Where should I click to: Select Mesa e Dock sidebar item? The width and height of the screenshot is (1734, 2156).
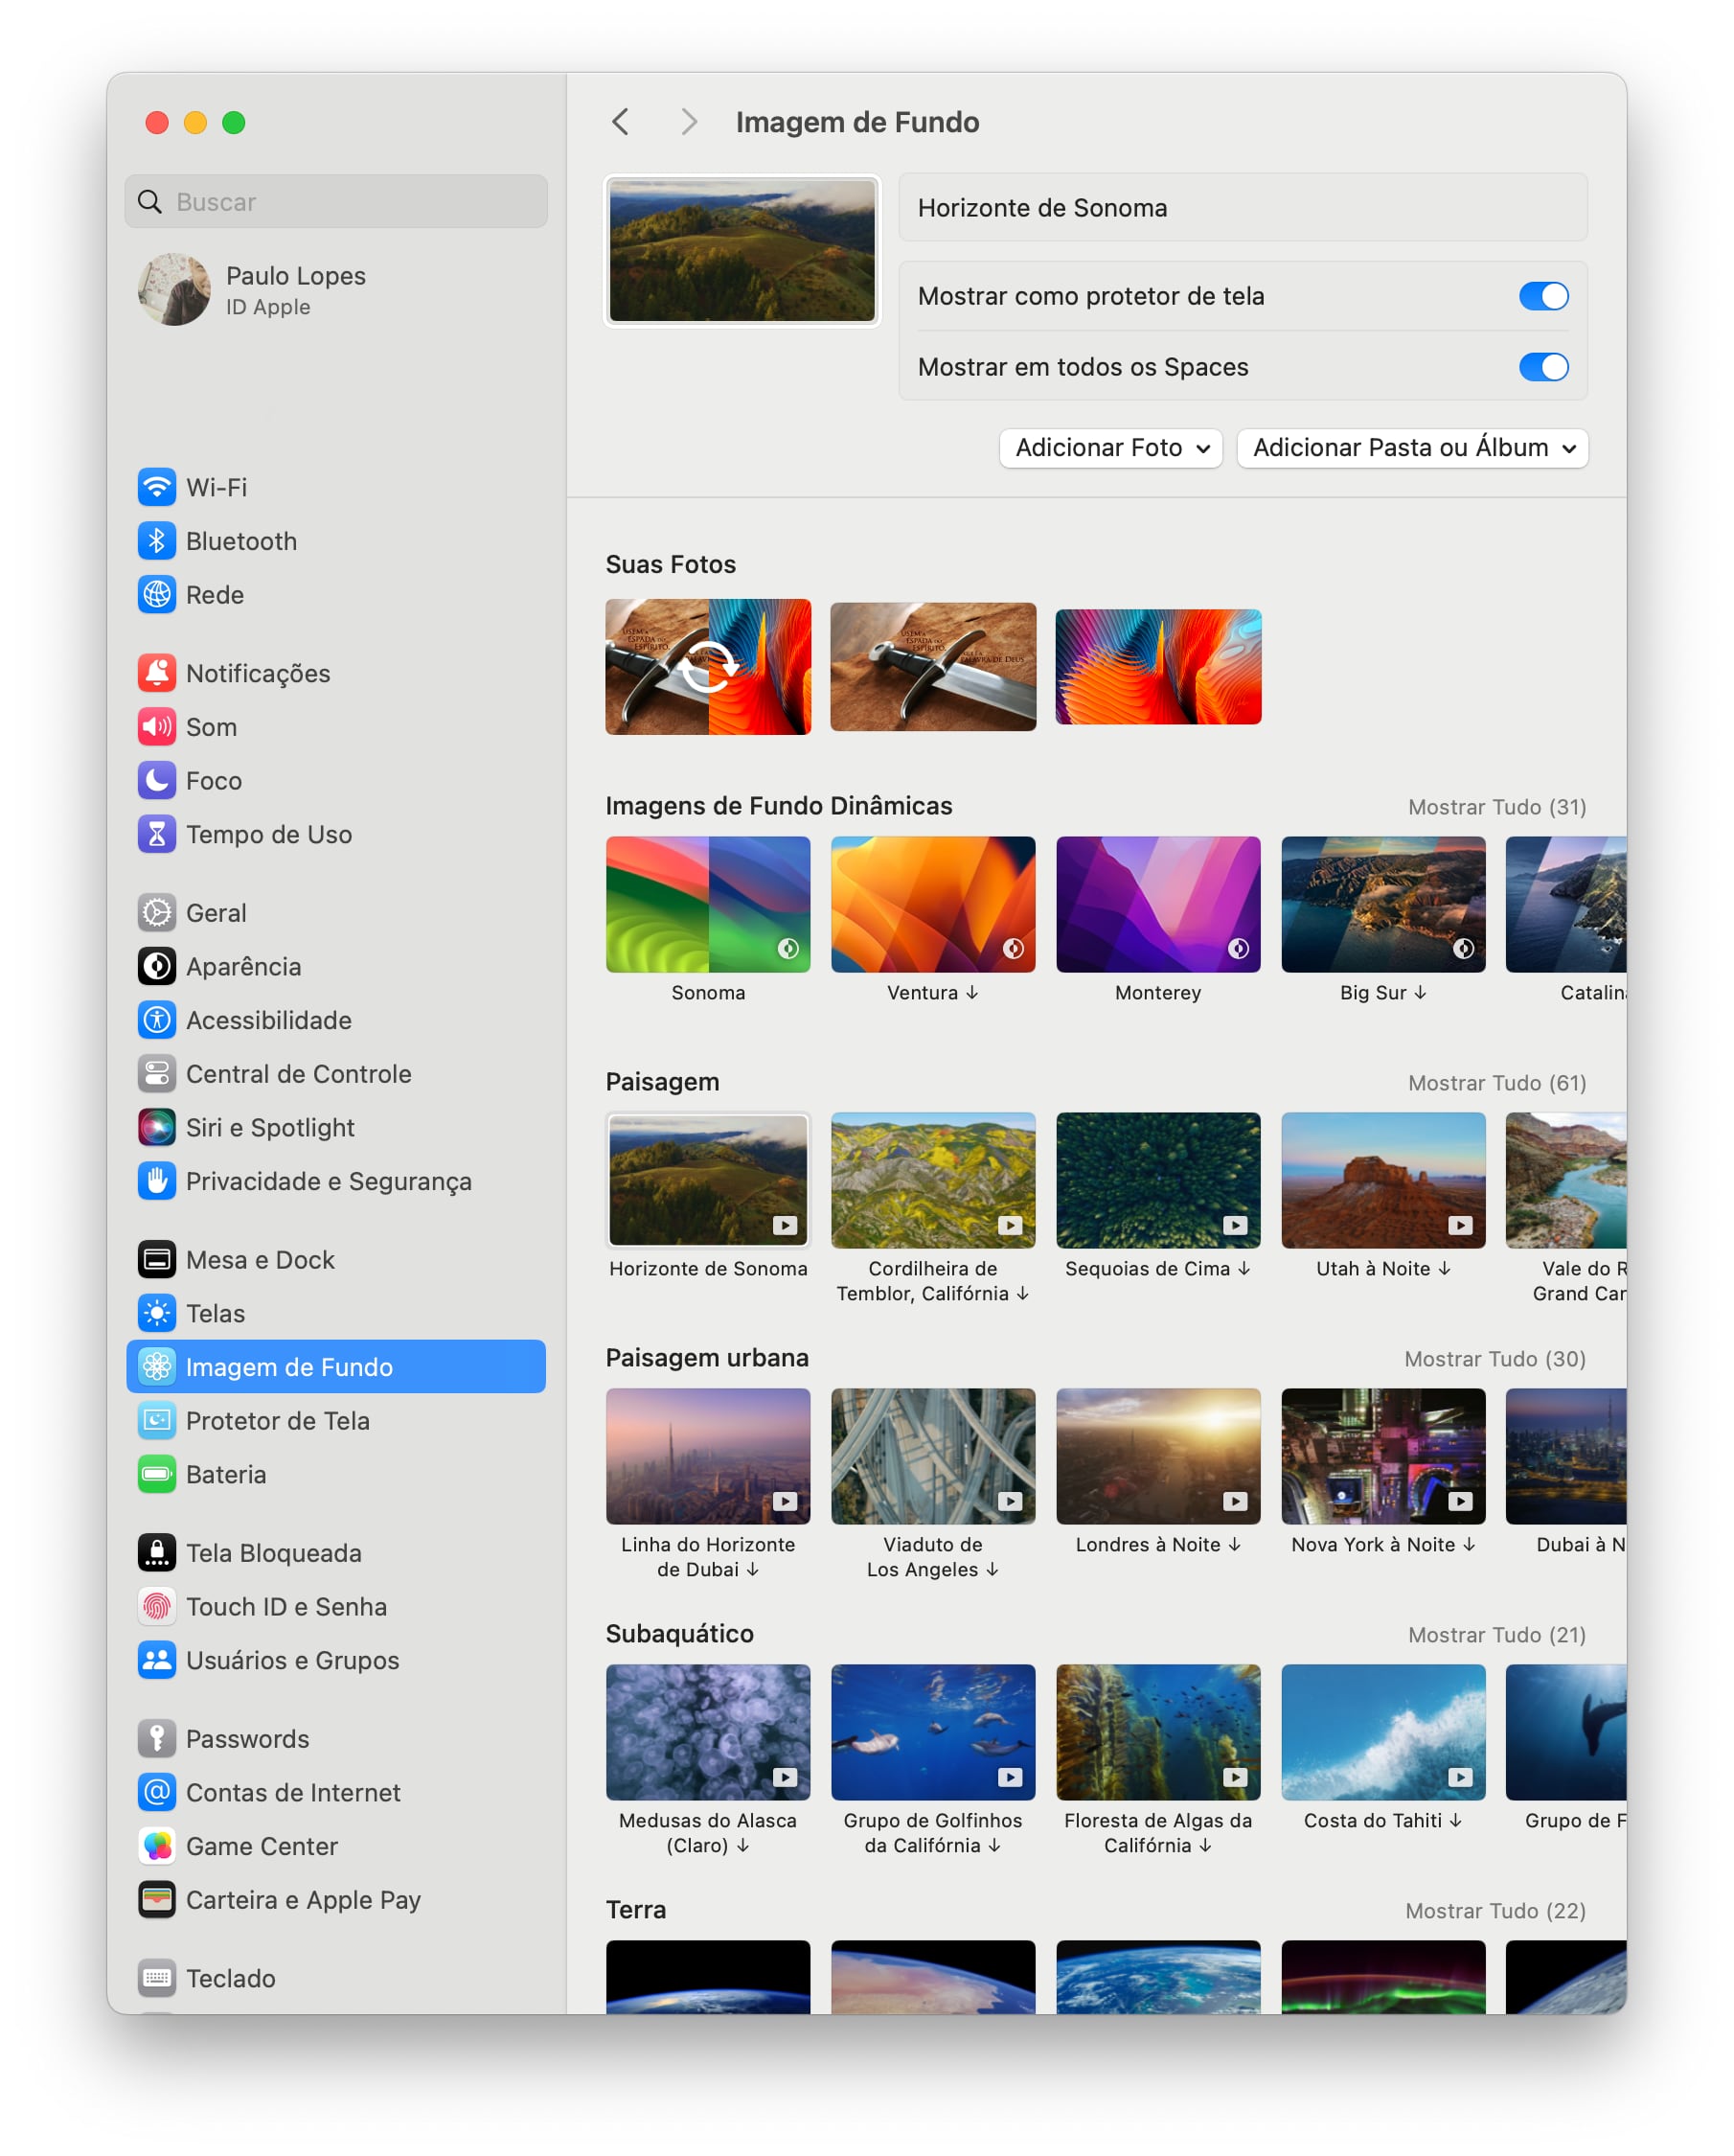tap(260, 1259)
